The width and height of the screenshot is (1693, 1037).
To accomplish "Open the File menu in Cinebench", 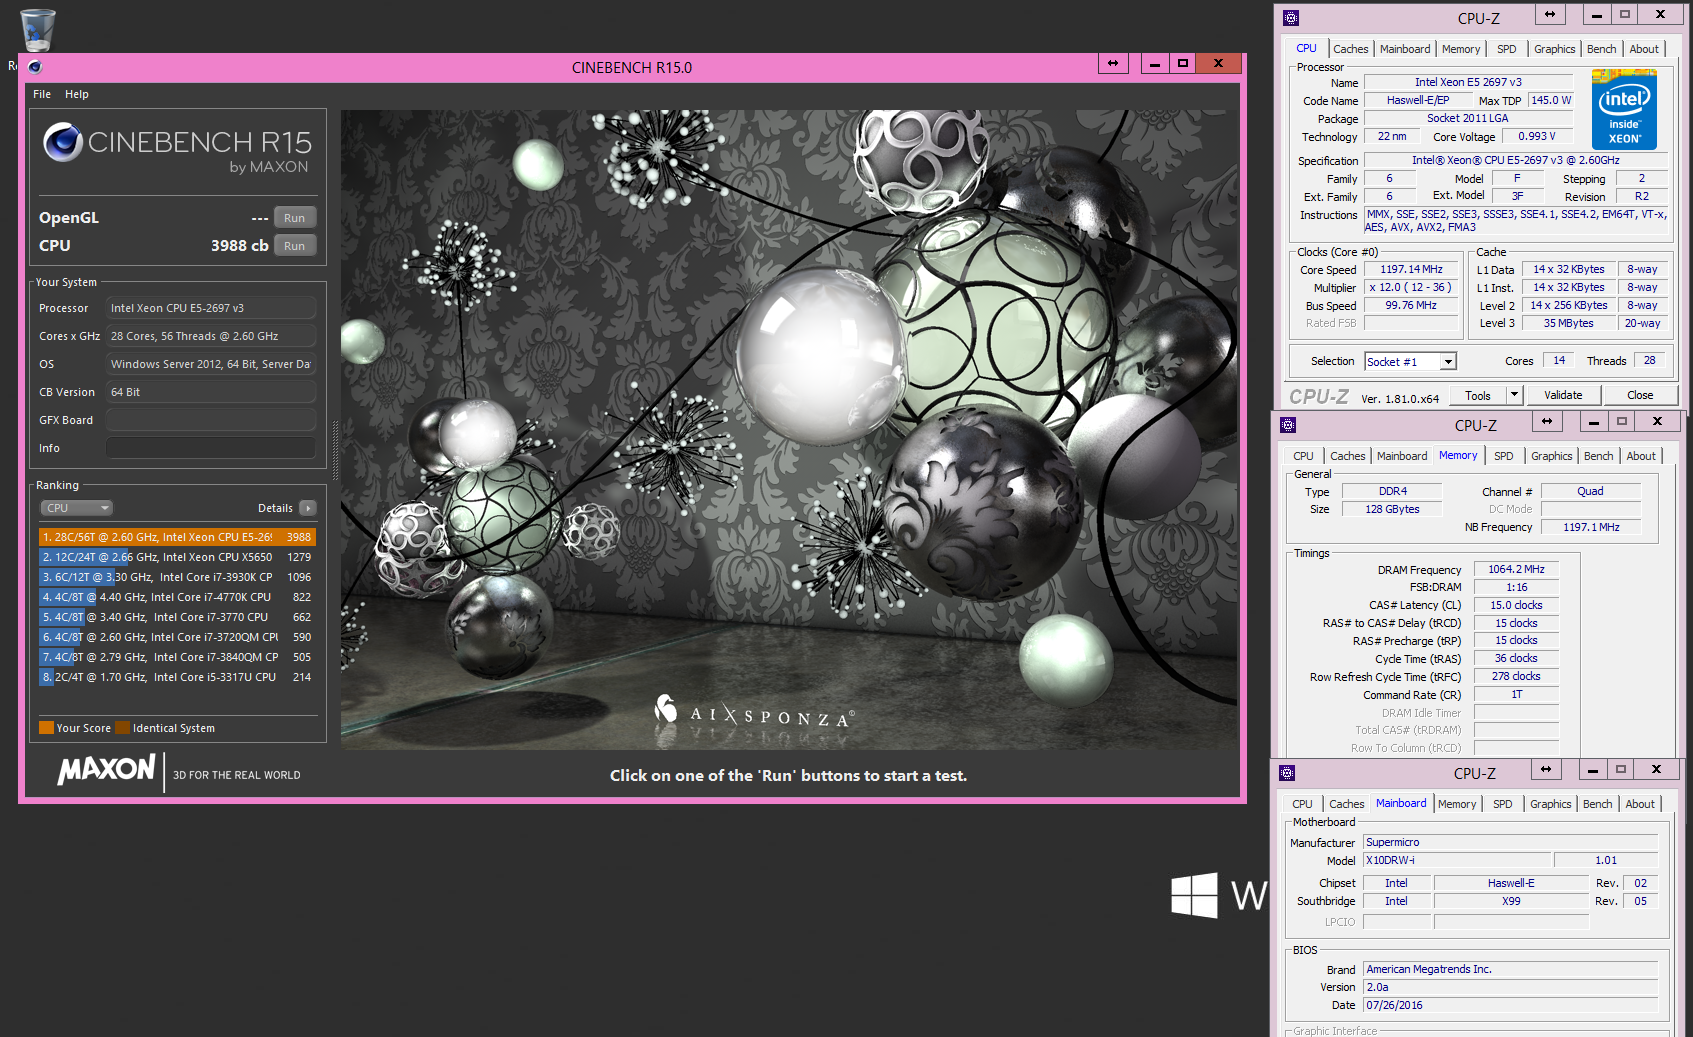I will (42, 94).
